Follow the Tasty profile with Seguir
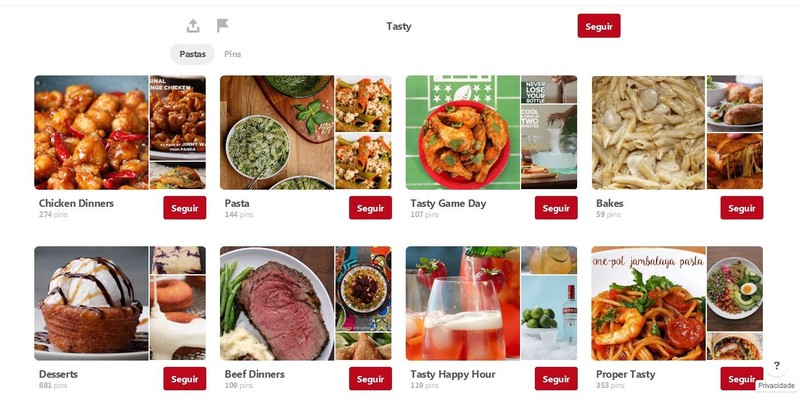The width and height of the screenshot is (800, 400). [x=599, y=26]
